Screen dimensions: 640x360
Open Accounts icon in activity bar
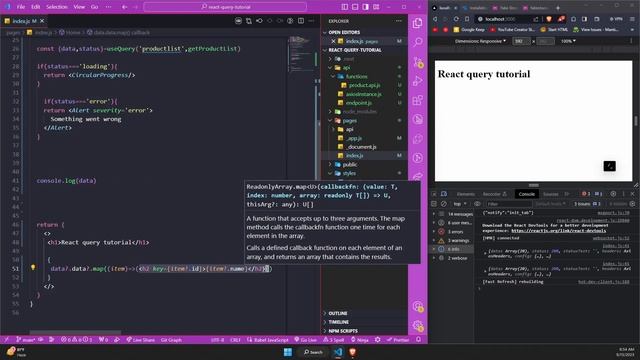418,307
